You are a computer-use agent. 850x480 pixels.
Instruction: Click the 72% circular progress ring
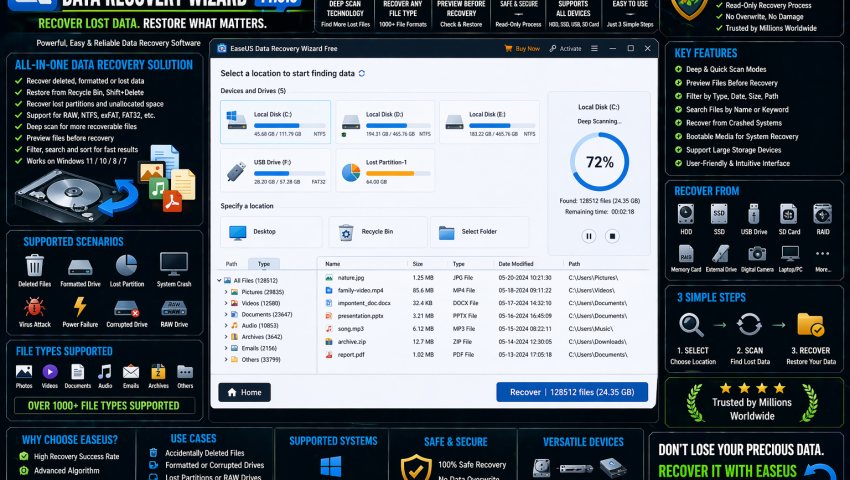600,162
